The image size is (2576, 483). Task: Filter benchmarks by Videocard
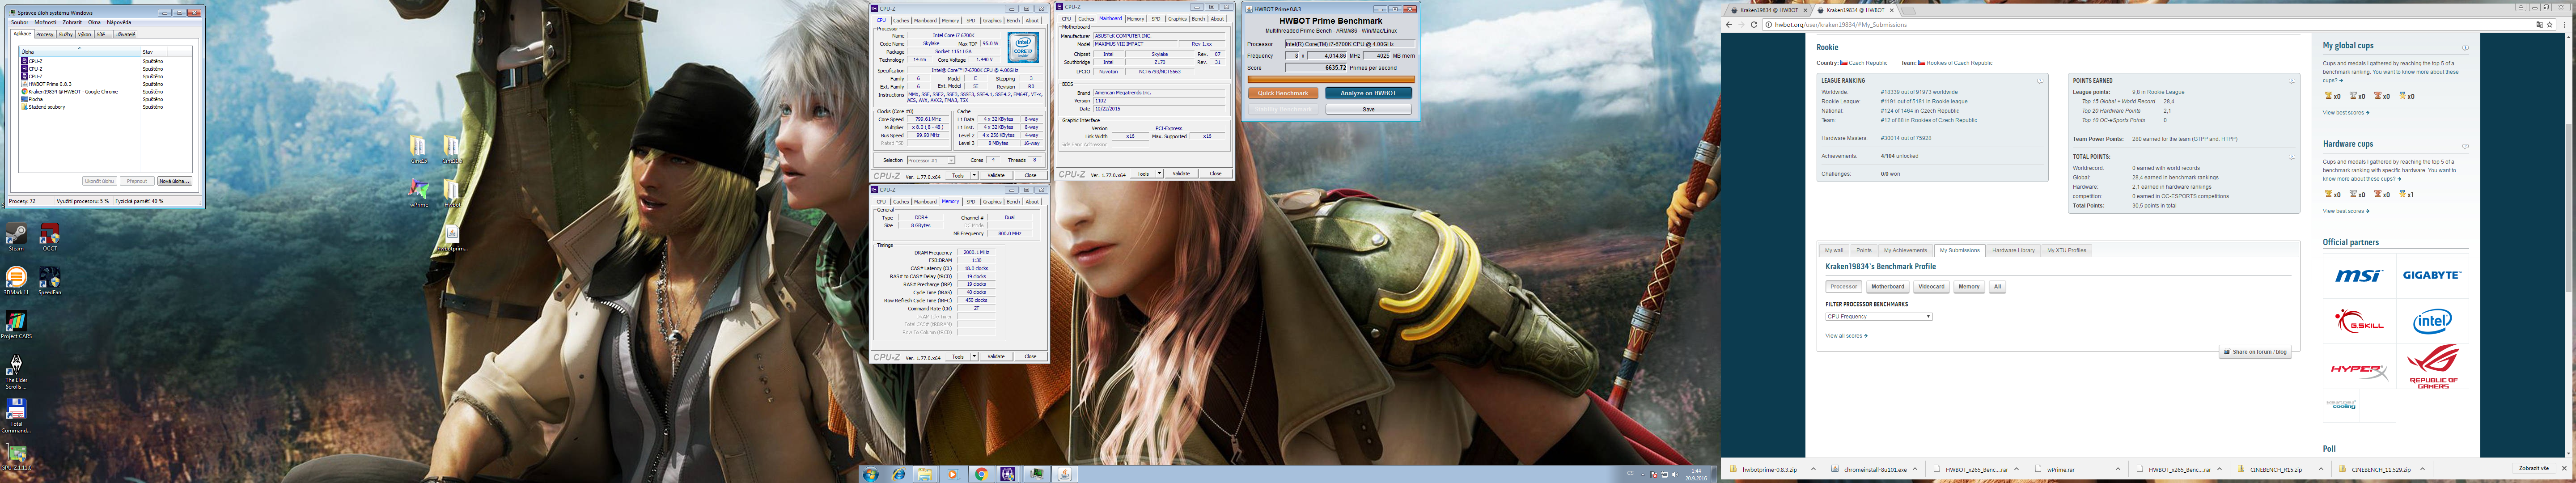pos(1931,287)
